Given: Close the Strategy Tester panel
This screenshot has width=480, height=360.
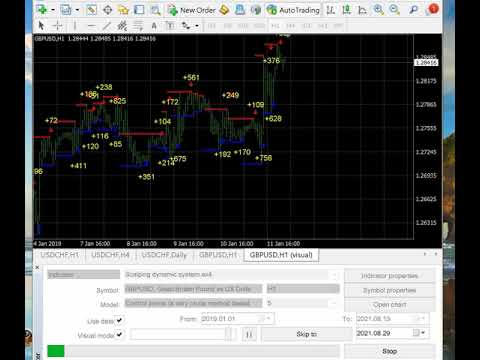Looking at the screenshot, I should click(37, 267).
